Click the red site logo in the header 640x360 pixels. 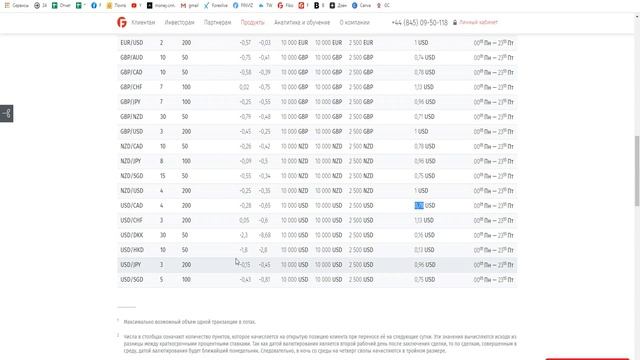coord(122,22)
